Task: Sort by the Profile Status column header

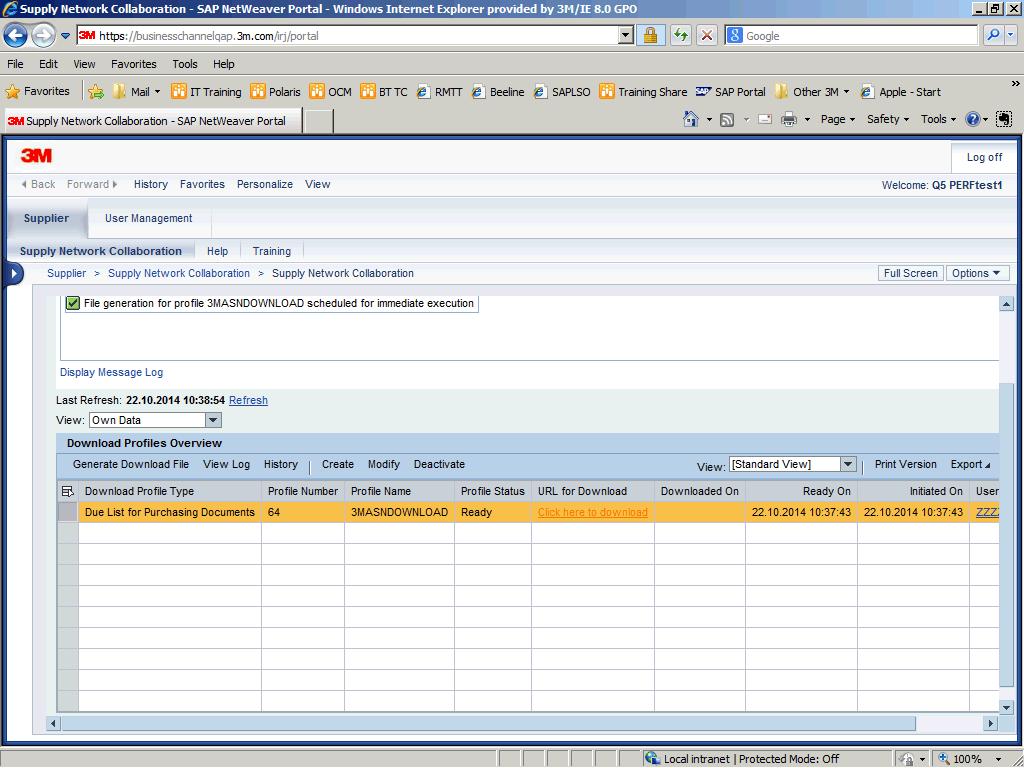Action: tap(492, 491)
